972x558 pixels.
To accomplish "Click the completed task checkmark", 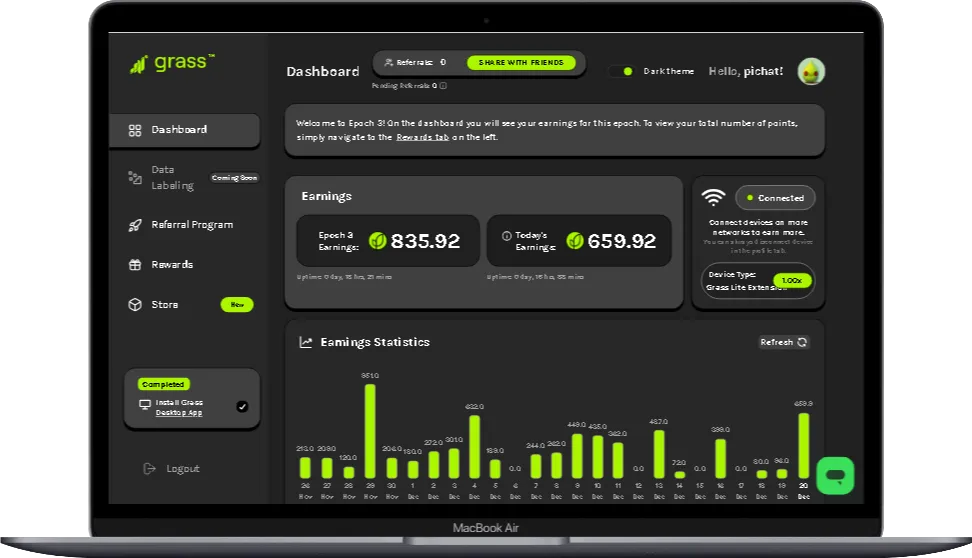I will [x=242, y=407].
